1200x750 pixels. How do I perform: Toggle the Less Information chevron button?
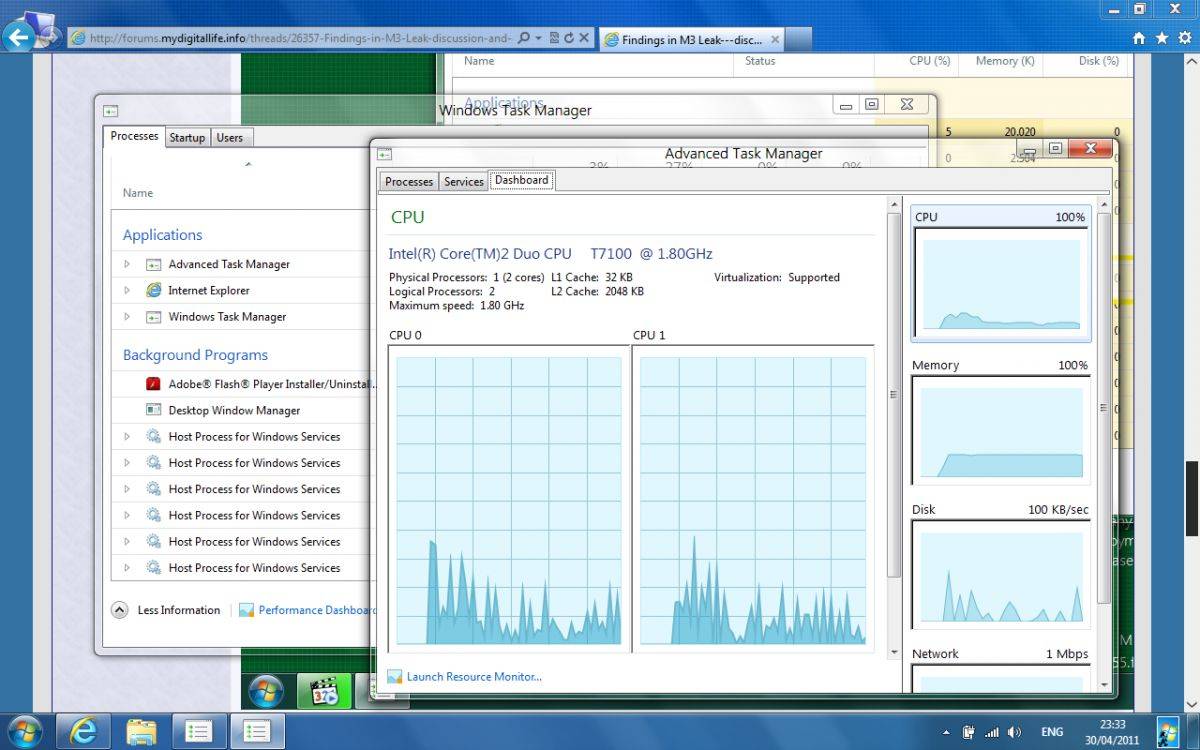(x=119, y=610)
